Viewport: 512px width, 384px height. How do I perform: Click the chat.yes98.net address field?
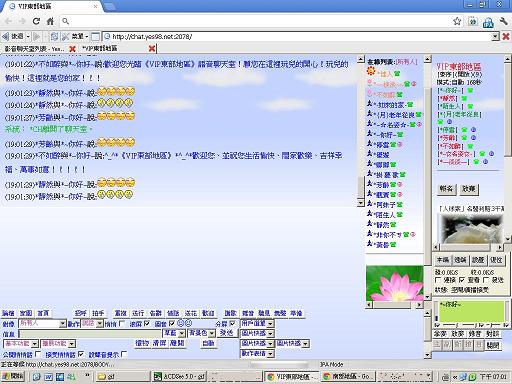[297, 36]
